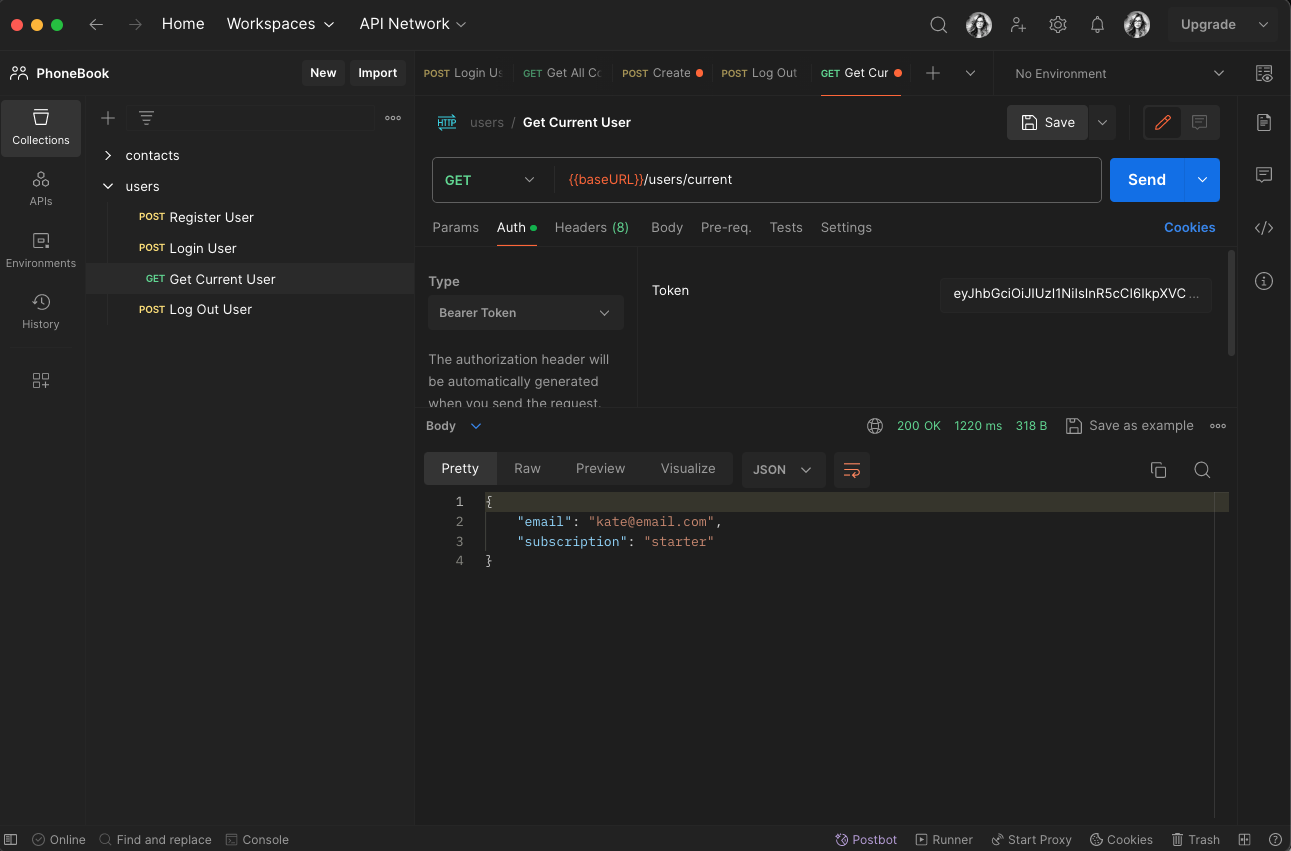Switch to the Tests tab
The height and width of the screenshot is (851, 1291).
(x=786, y=228)
